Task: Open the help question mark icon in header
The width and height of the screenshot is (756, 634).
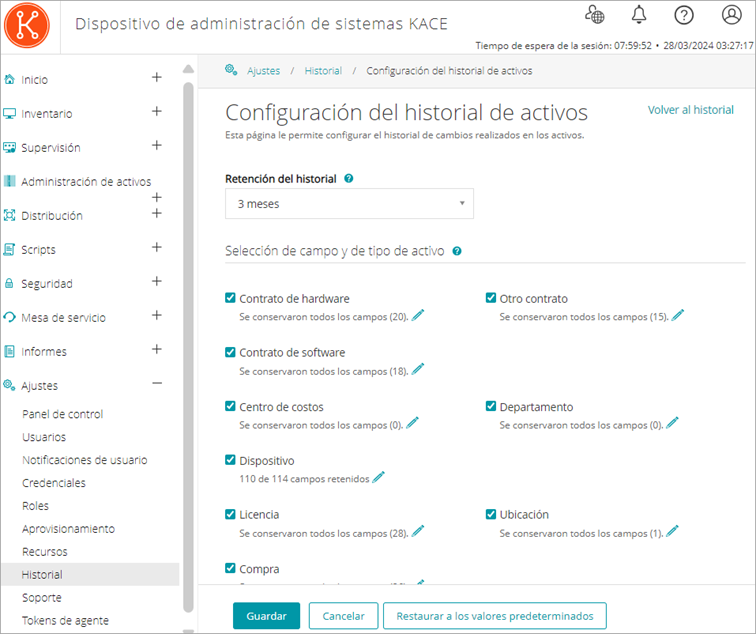Action: click(x=684, y=15)
